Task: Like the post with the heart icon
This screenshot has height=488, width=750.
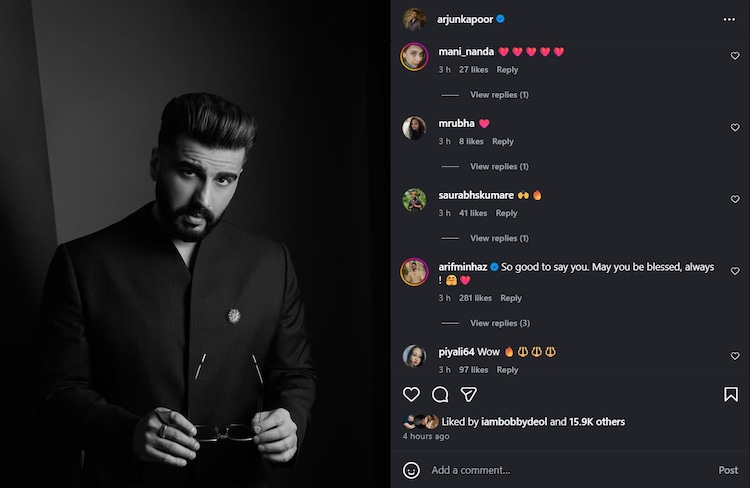Action: click(411, 394)
